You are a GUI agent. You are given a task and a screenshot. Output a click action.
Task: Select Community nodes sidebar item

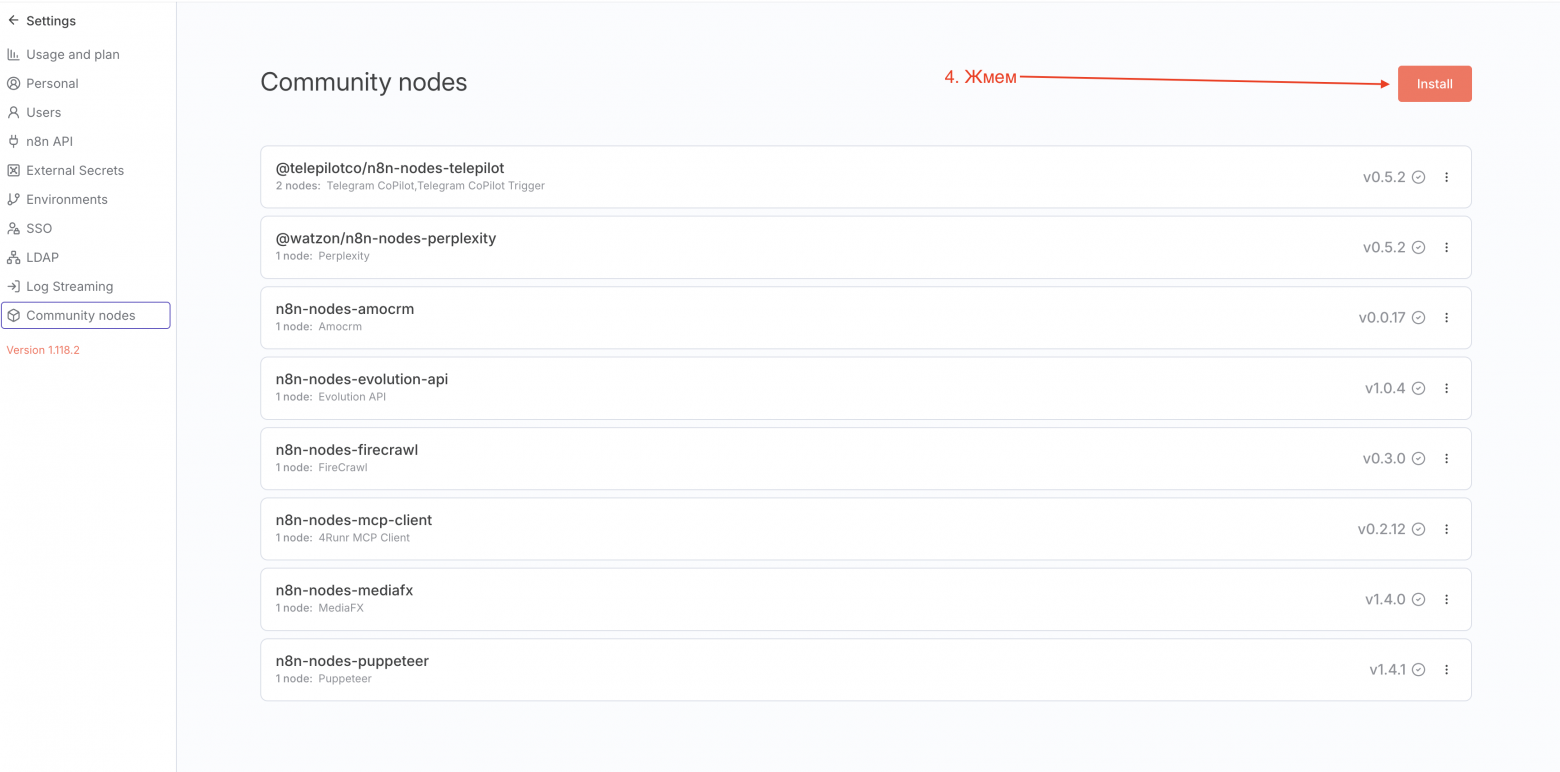(x=80, y=316)
